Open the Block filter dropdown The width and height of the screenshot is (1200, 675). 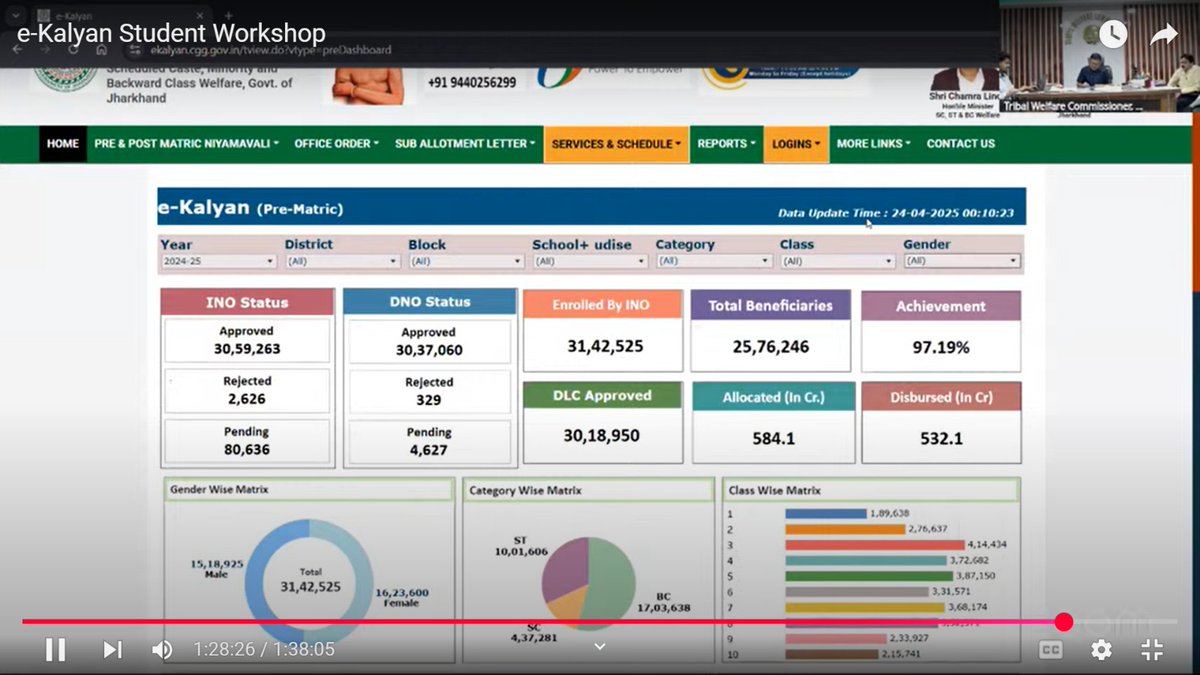pyautogui.click(x=466, y=261)
